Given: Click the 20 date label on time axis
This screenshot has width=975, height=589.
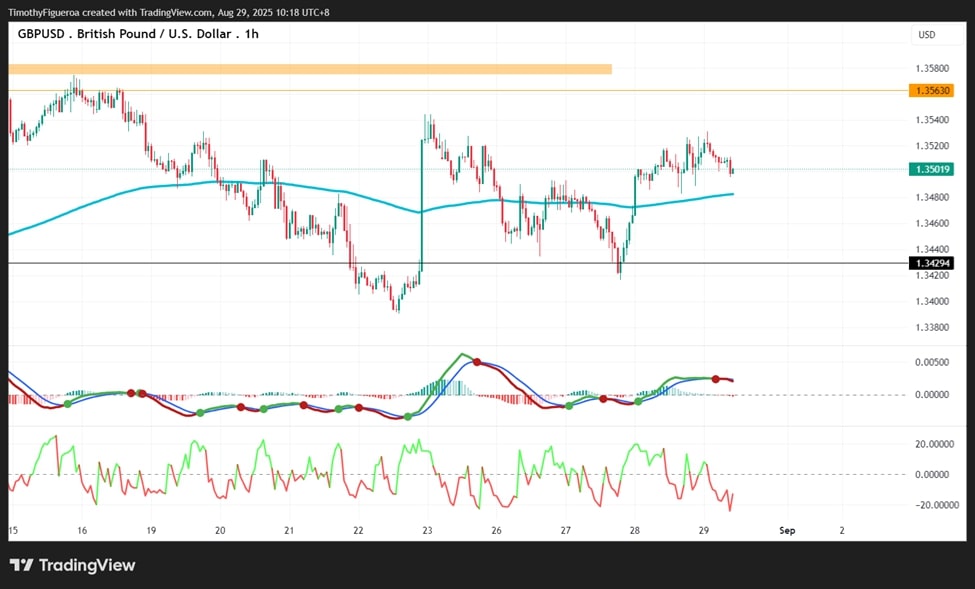Looking at the screenshot, I should click(x=220, y=531).
